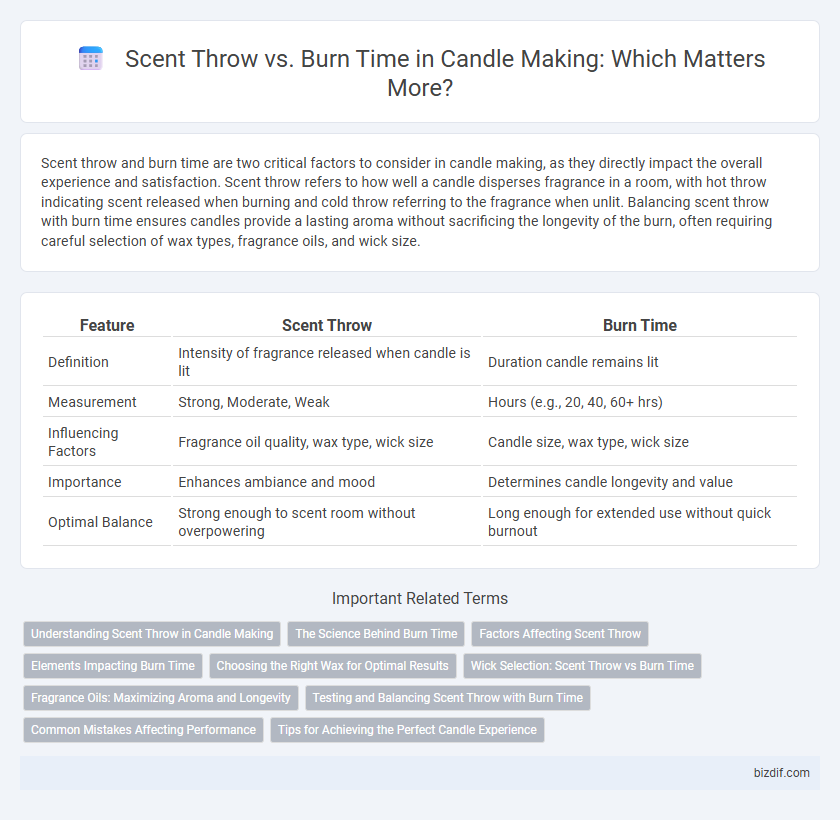The image size is (840, 820).
Task: Select the 'Influencing Factors' row label
Action: pyautogui.click(x=83, y=442)
